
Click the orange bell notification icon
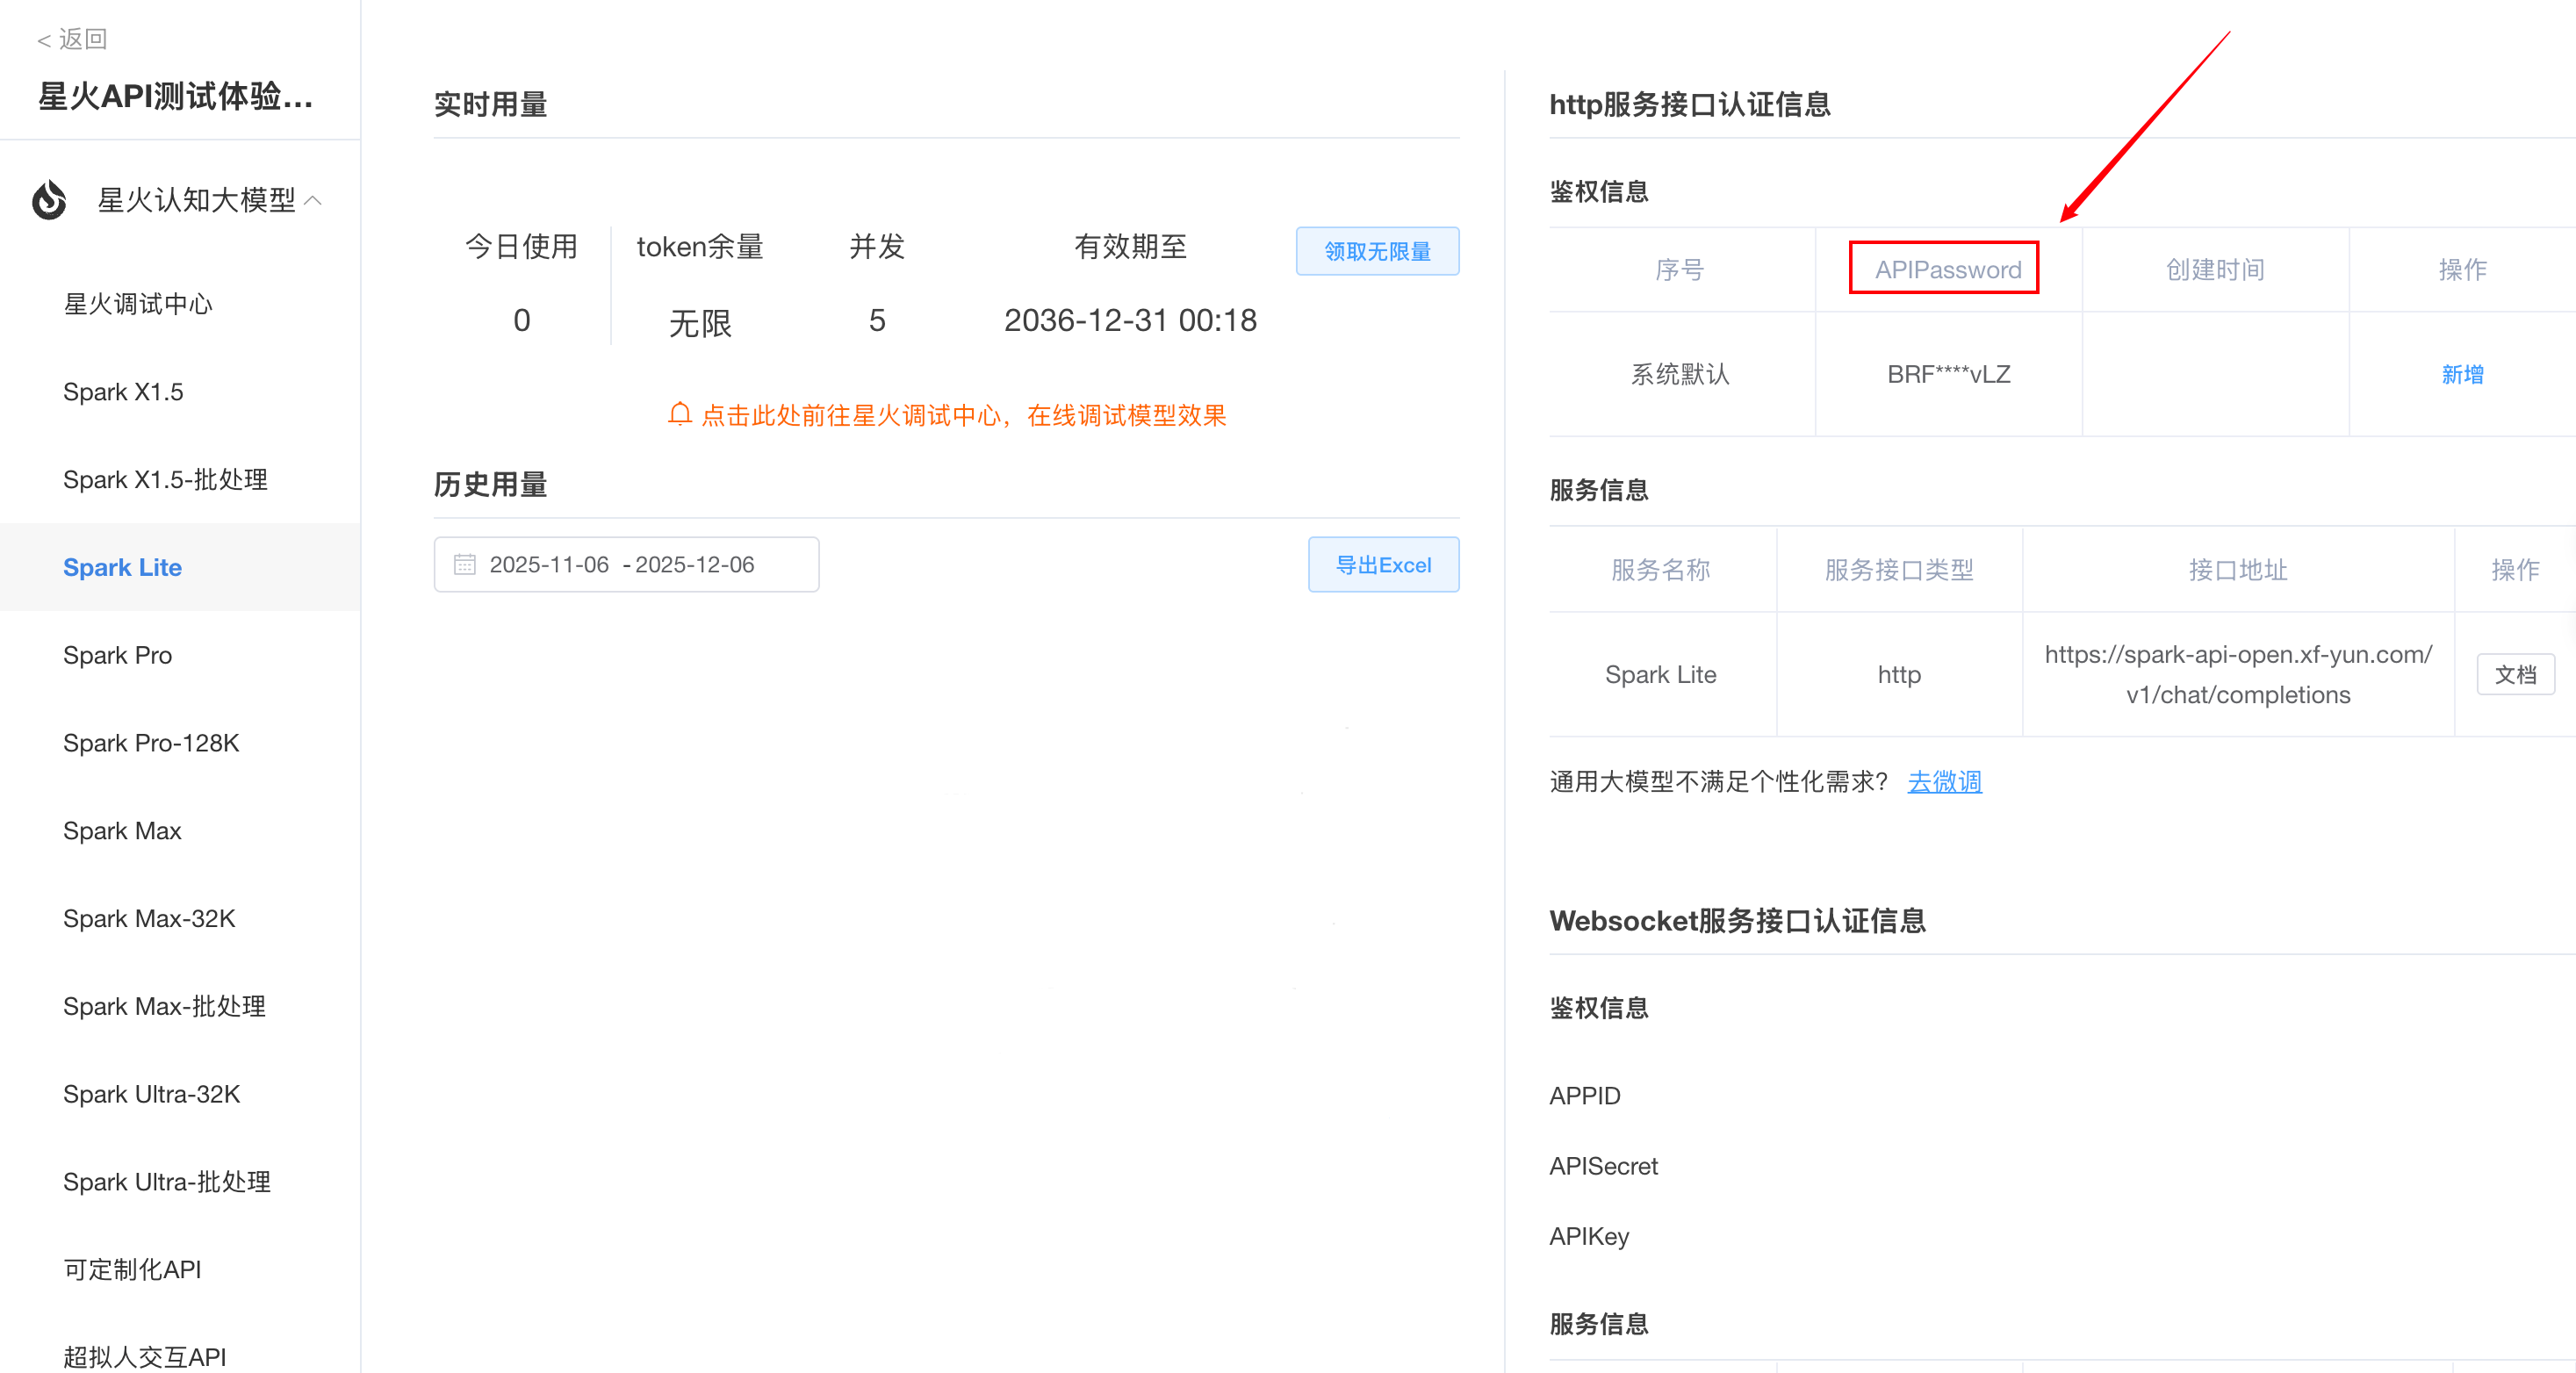tap(680, 414)
